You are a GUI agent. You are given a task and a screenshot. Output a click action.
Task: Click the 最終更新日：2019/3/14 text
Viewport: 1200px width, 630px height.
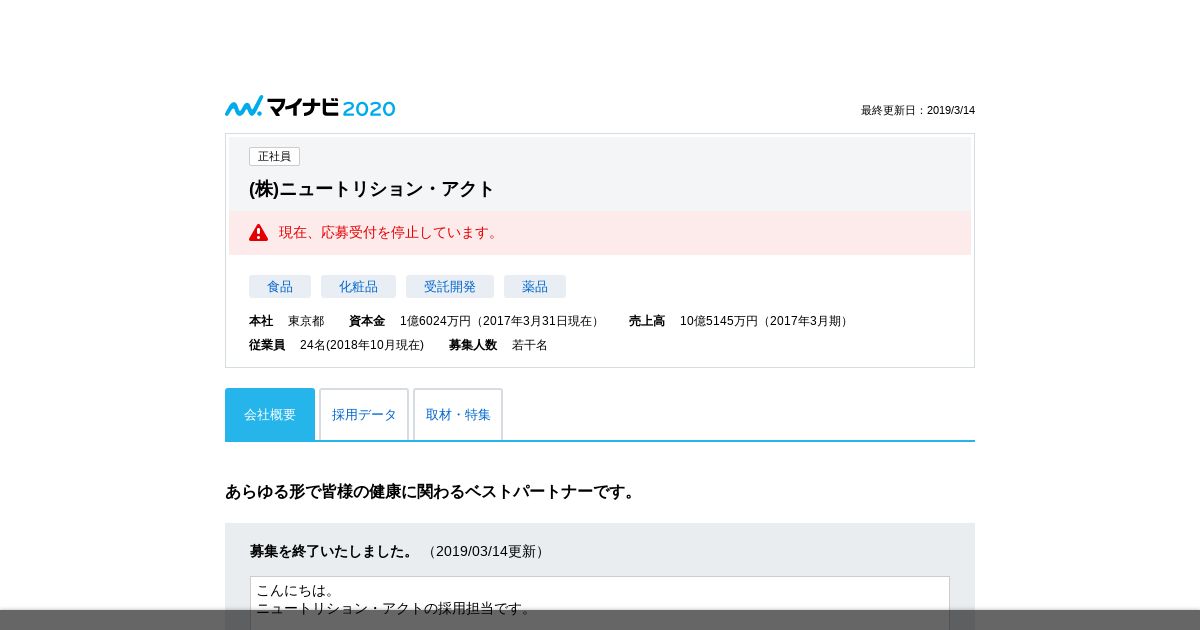[x=918, y=111]
